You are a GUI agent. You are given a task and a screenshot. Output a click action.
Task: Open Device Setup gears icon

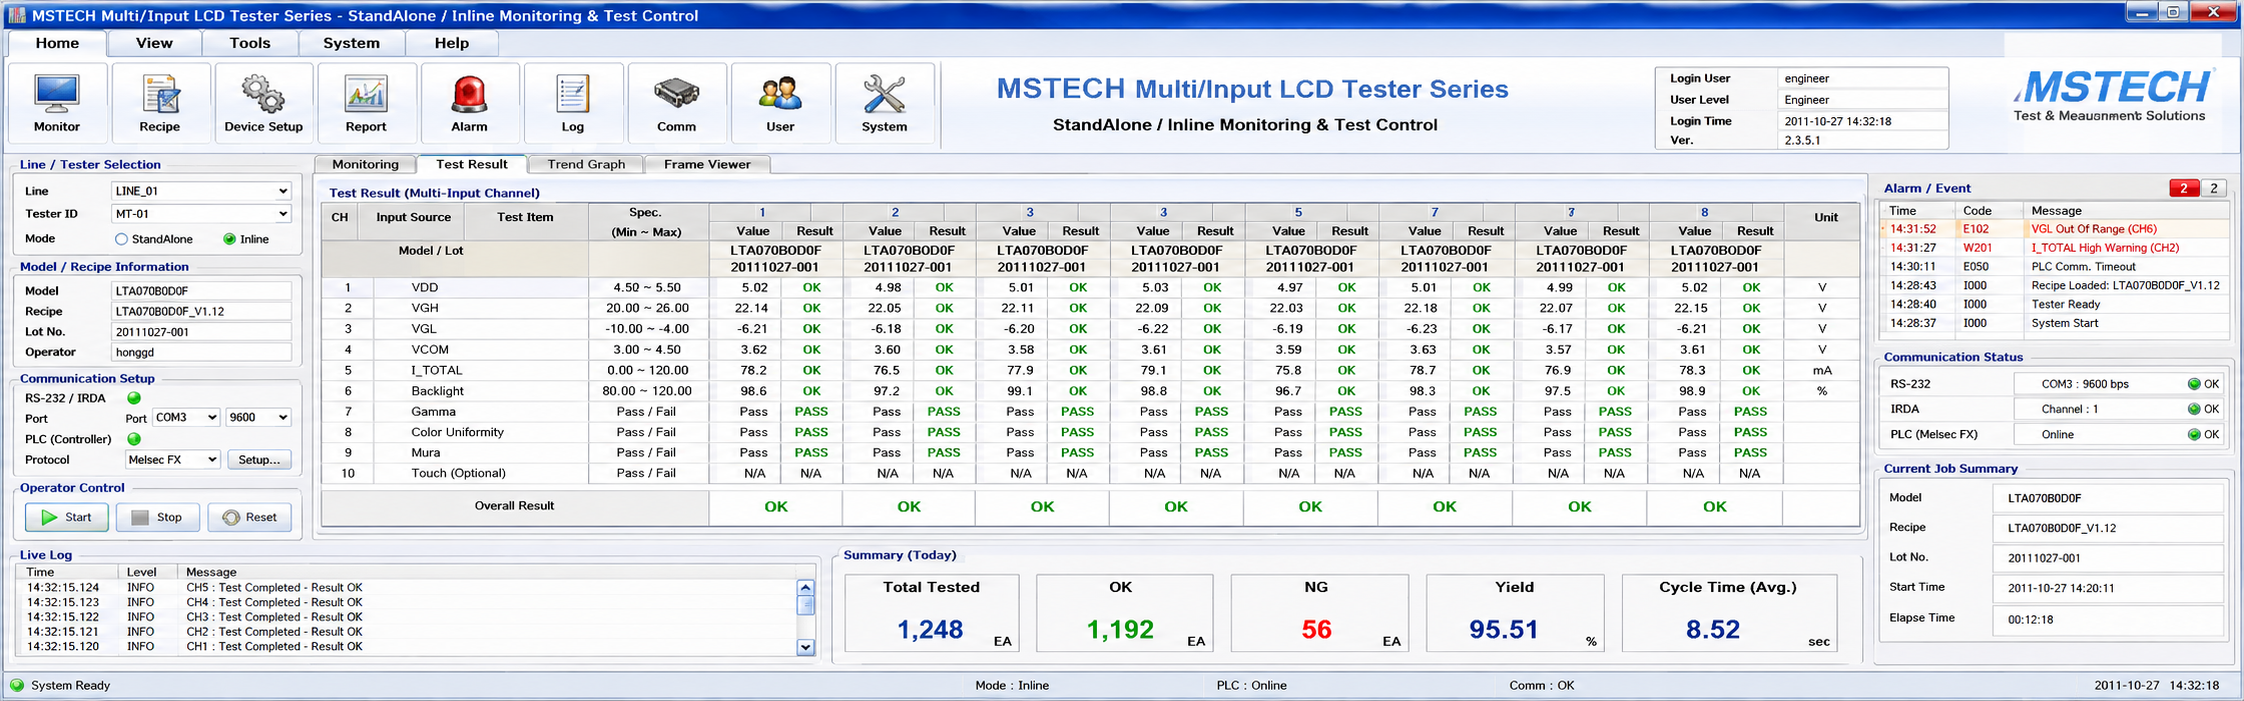263,103
